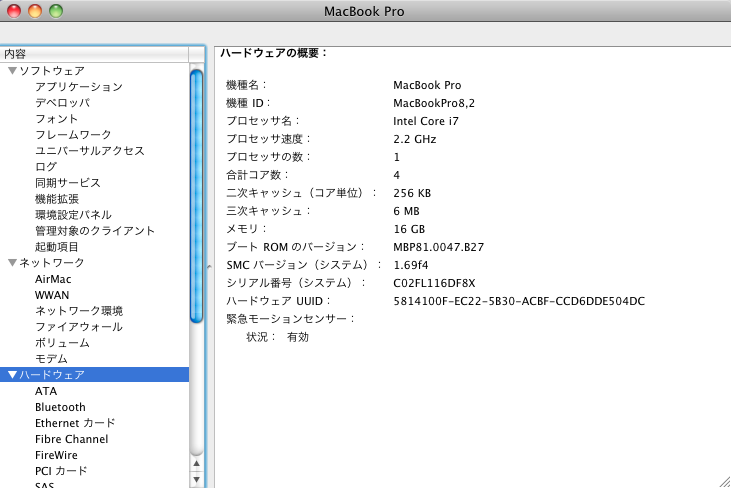
Task: Select Fibre Channel item
Action: [71, 439]
